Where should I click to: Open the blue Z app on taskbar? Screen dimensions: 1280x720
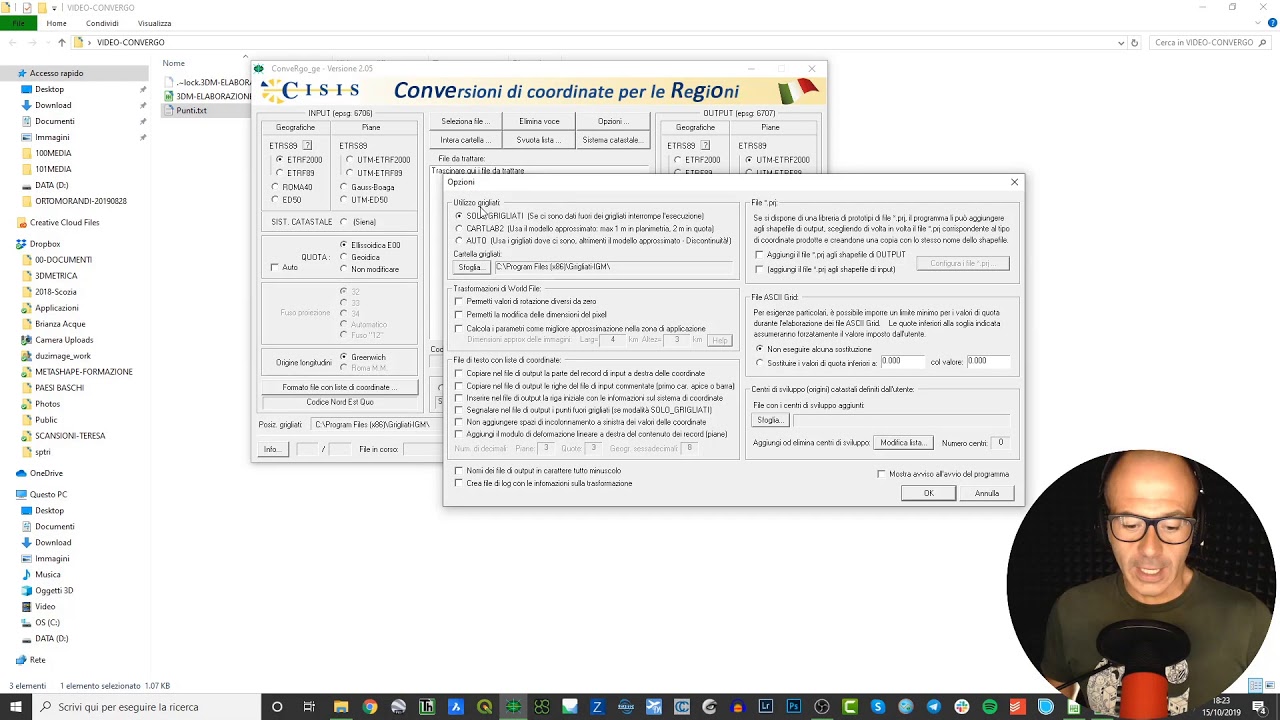pyautogui.click(x=597, y=707)
